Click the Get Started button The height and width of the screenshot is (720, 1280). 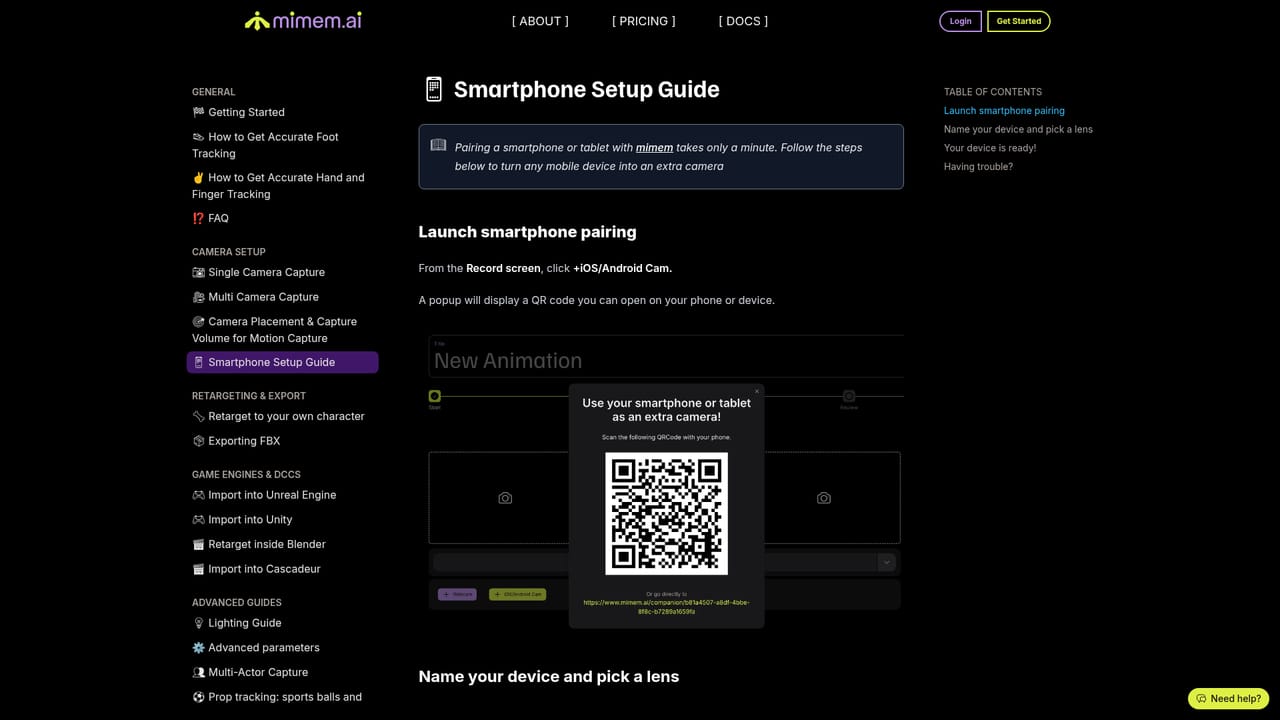[1018, 21]
